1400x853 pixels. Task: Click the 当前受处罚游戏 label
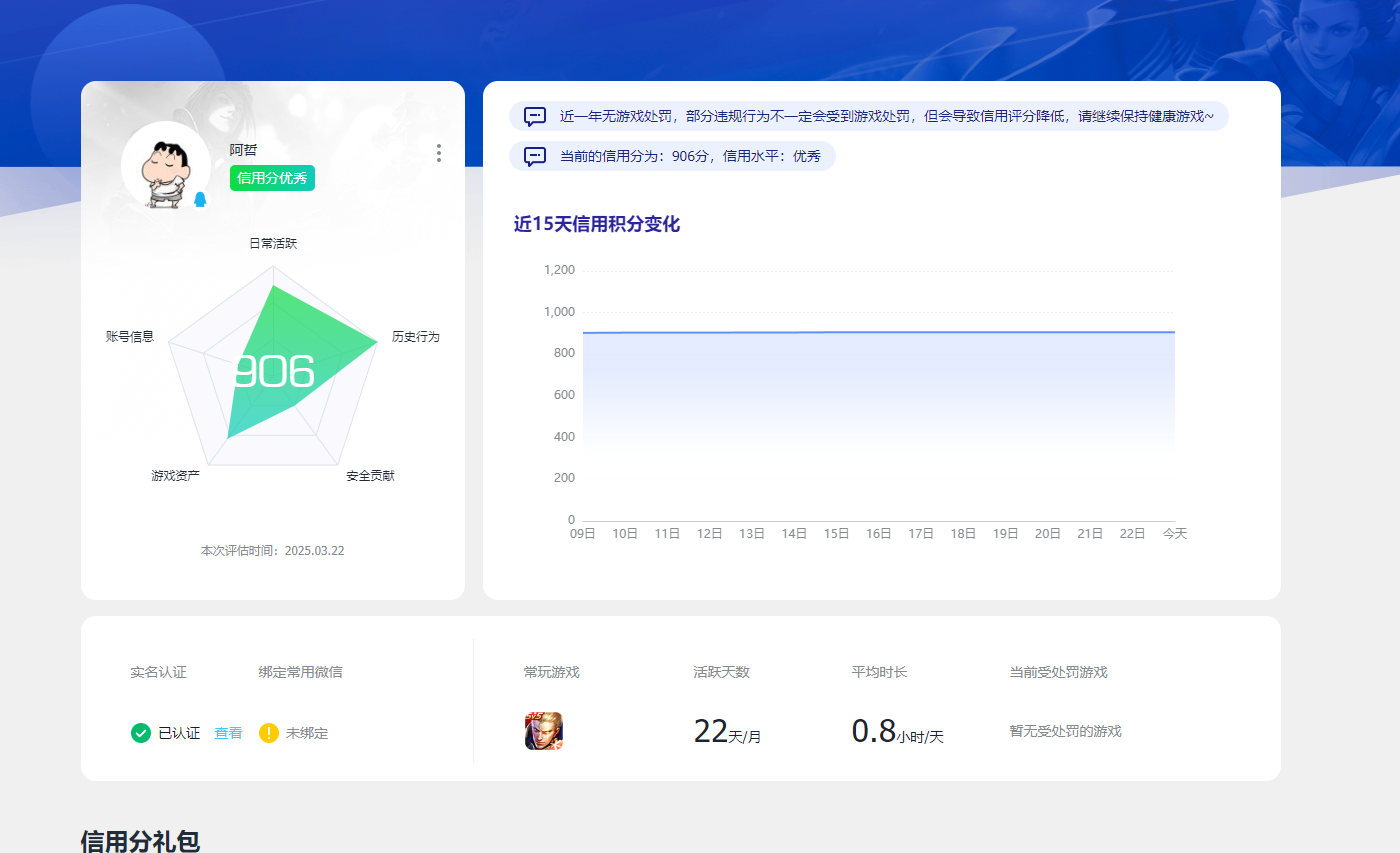[1058, 672]
